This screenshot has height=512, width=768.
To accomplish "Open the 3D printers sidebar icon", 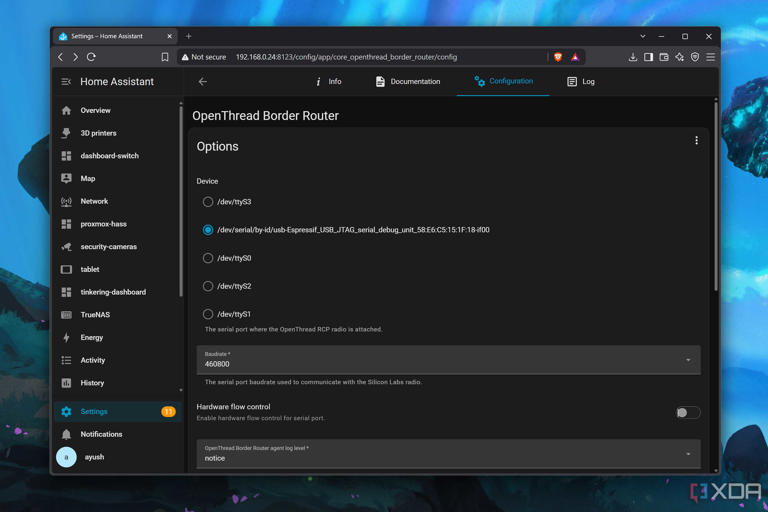I will pos(67,133).
